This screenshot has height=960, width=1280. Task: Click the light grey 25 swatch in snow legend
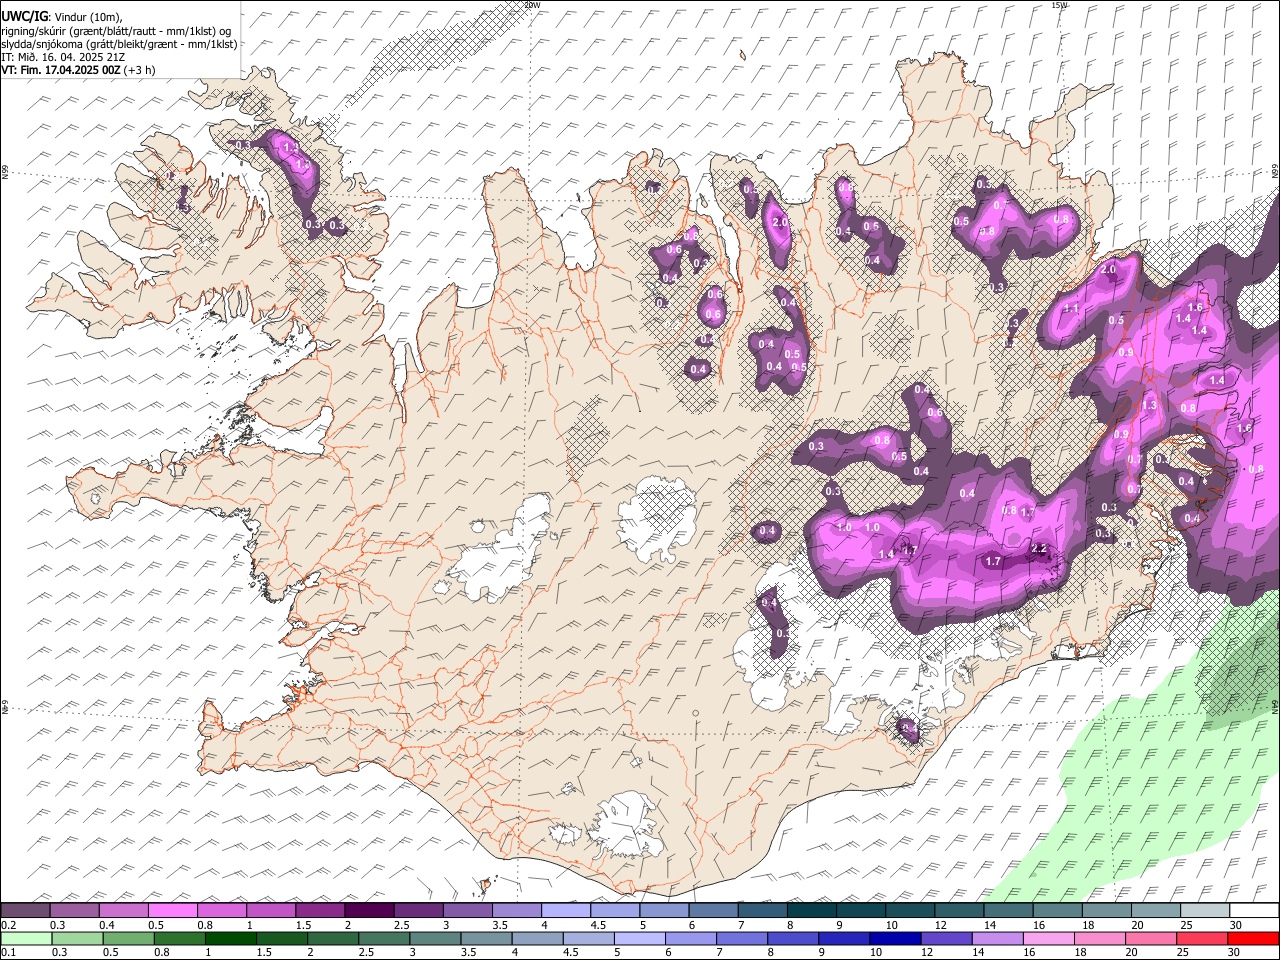(1205, 911)
